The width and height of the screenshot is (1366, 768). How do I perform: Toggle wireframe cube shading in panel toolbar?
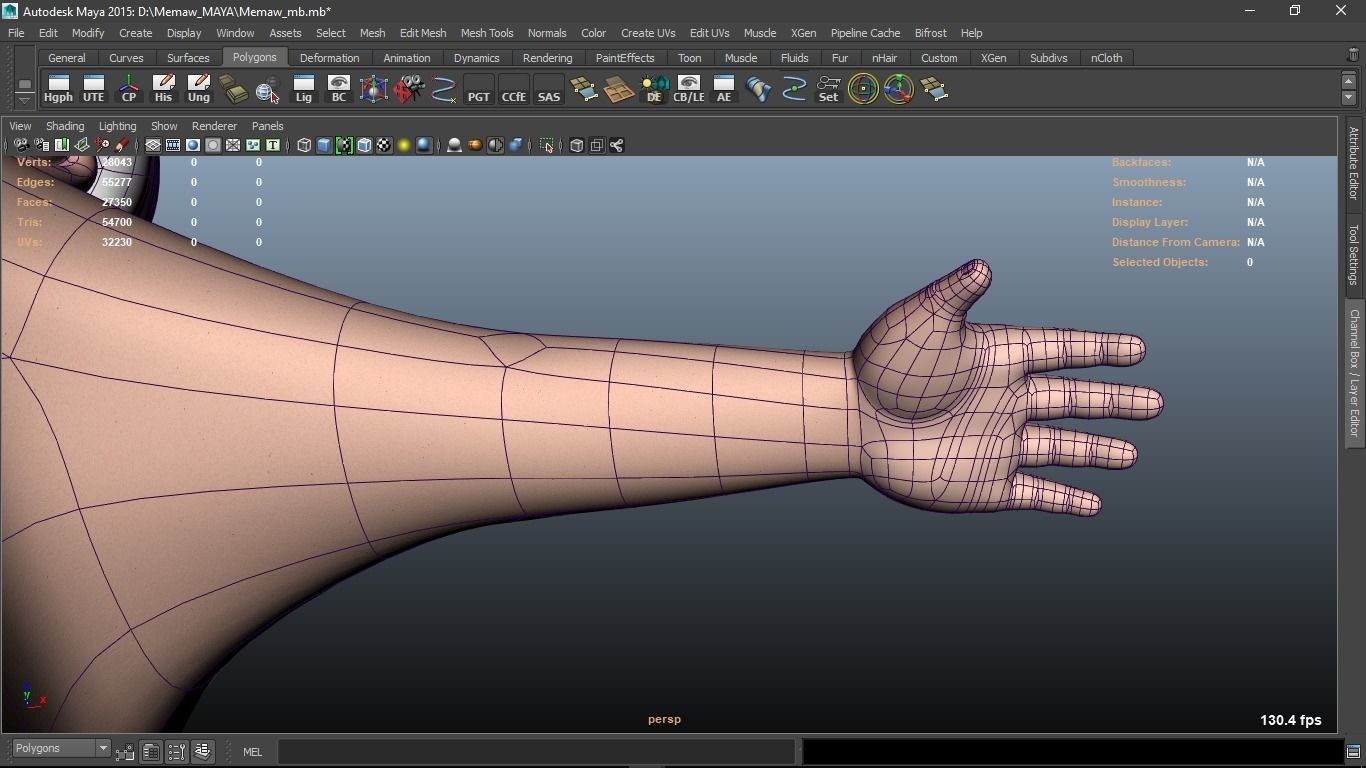304,145
